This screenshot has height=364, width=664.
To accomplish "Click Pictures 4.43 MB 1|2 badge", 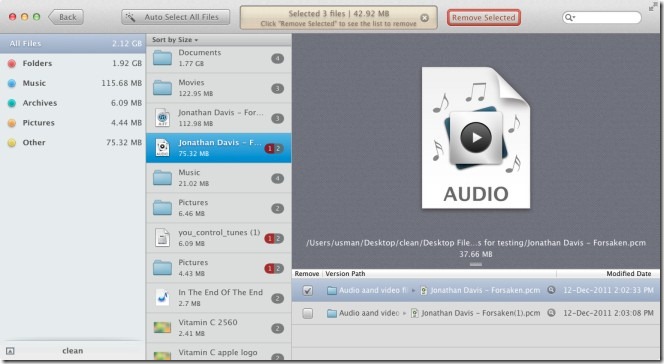I will pos(274,268).
